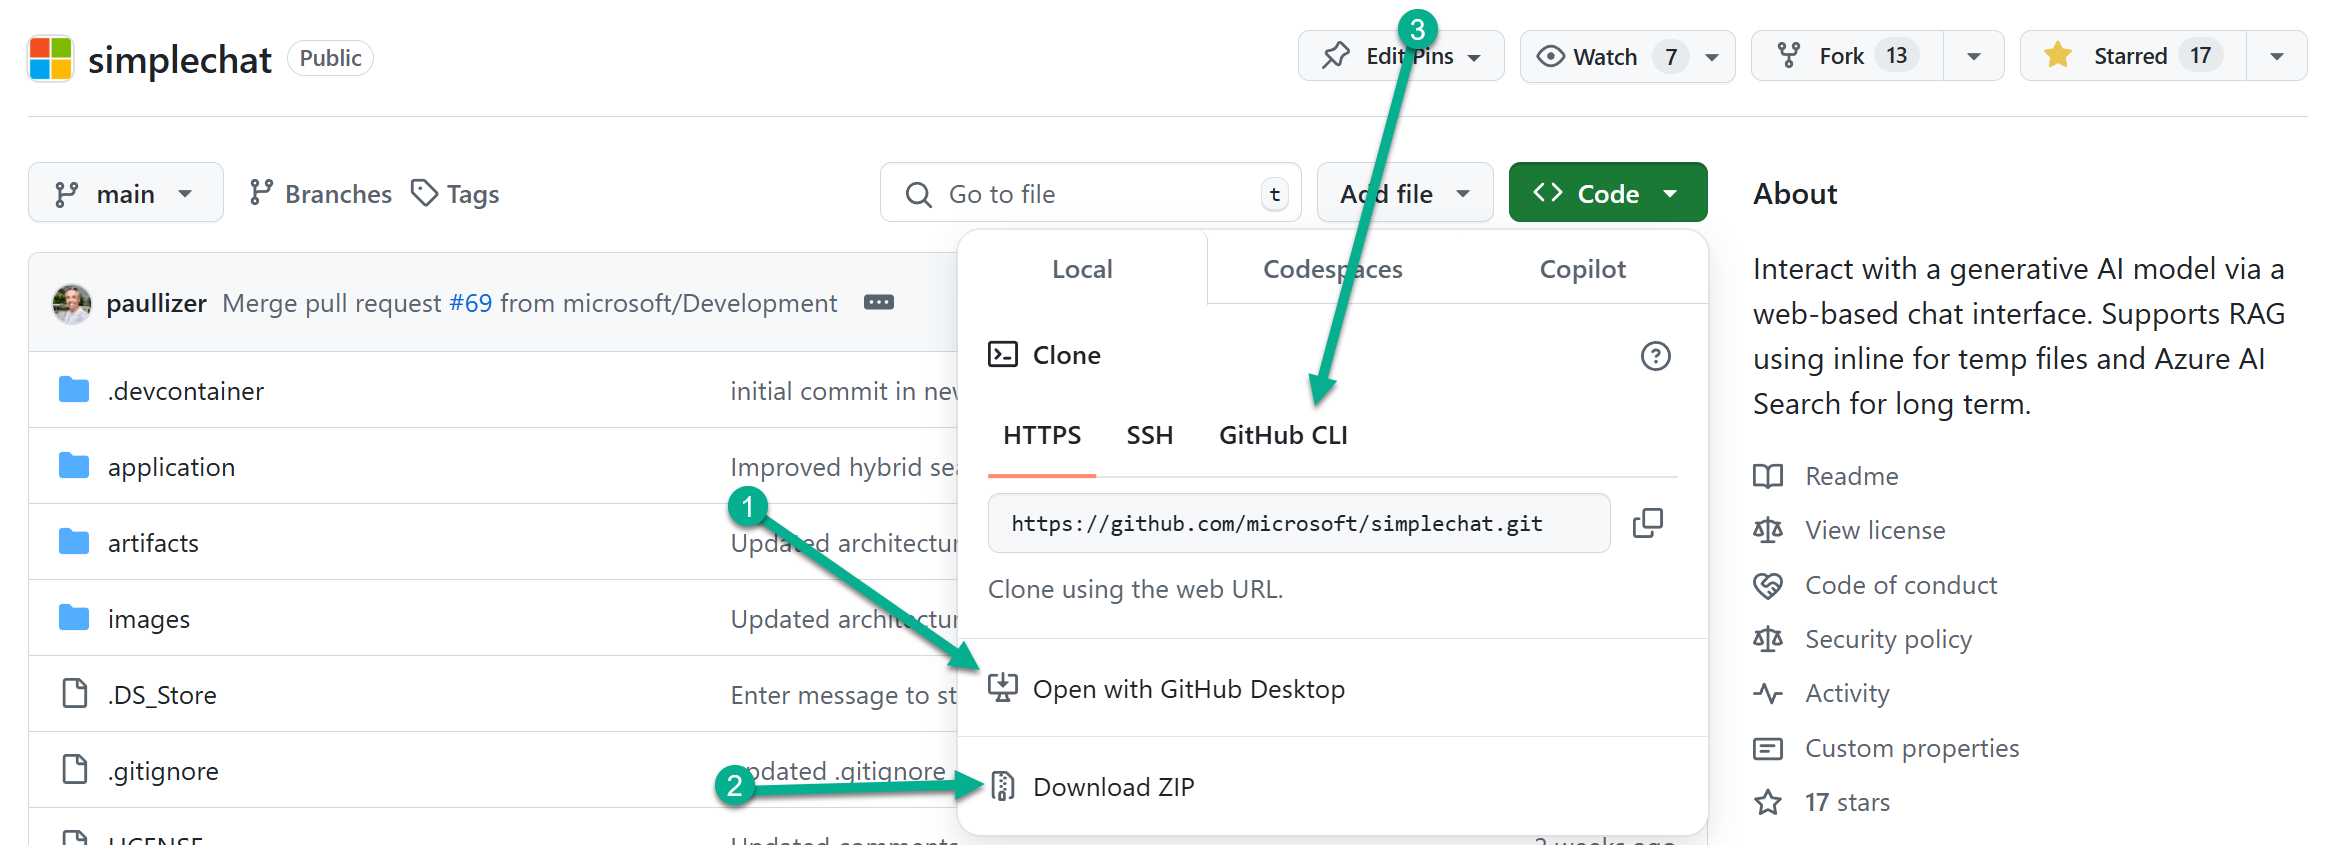Open the Add file dropdown
The height and width of the screenshot is (845, 2336).
(1405, 193)
